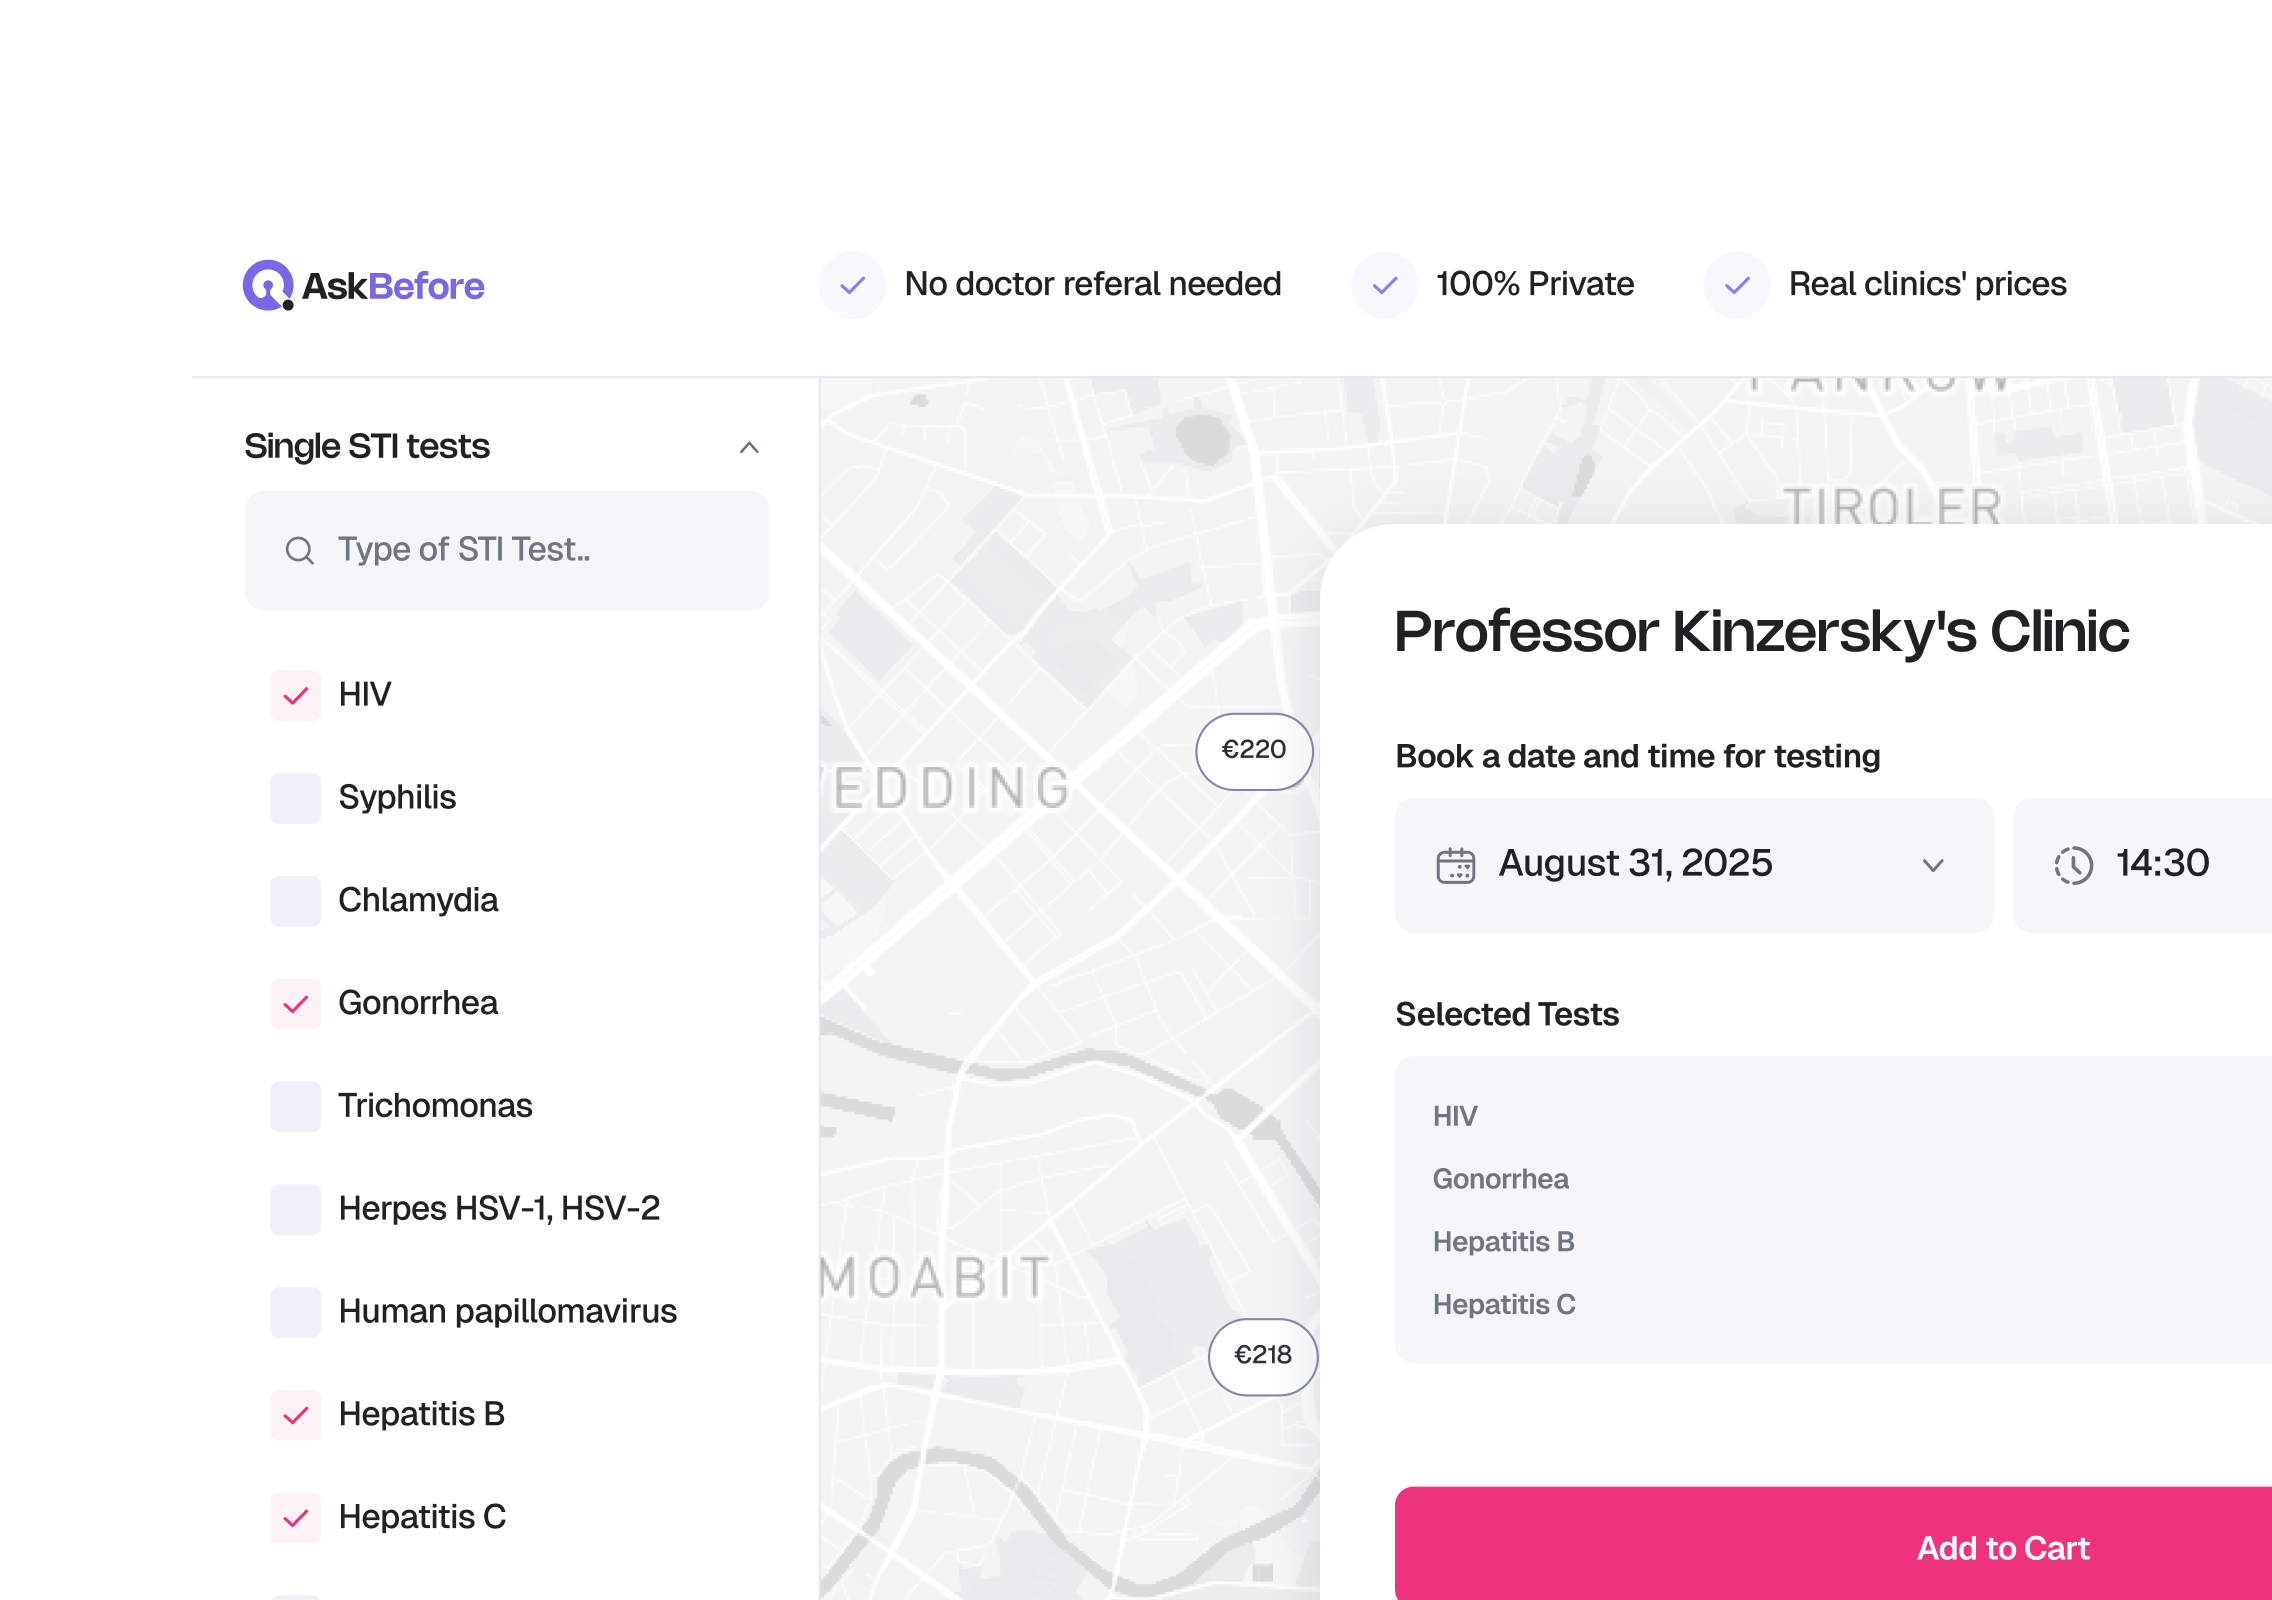
Task: Click checkmark badge beside No doctor referal
Action: (x=852, y=286)
